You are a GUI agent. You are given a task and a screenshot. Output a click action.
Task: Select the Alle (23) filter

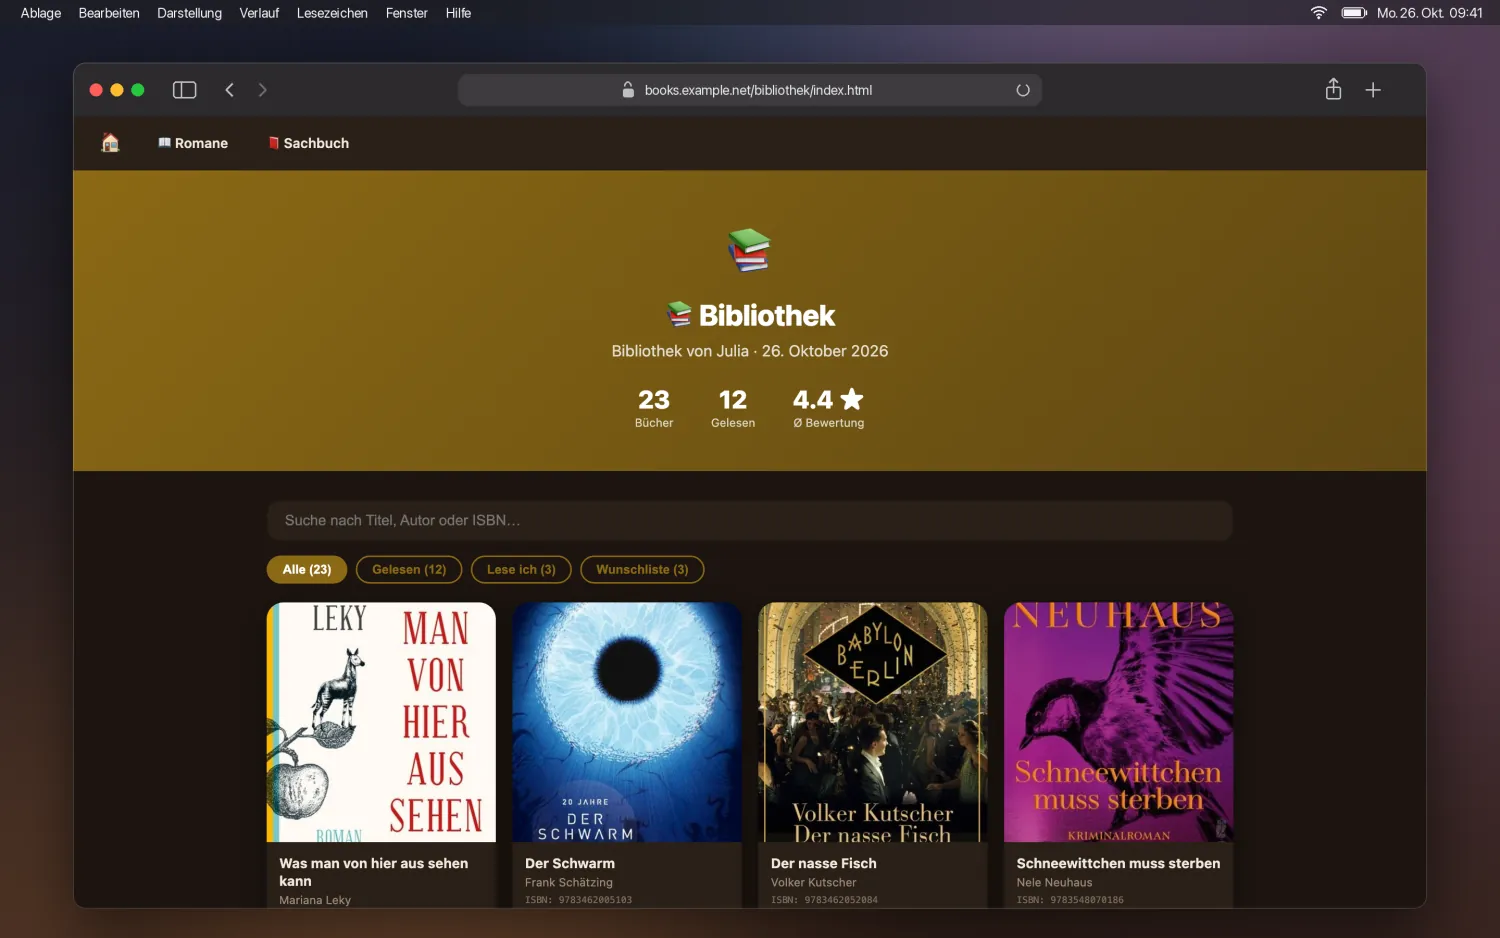[307, 569]
